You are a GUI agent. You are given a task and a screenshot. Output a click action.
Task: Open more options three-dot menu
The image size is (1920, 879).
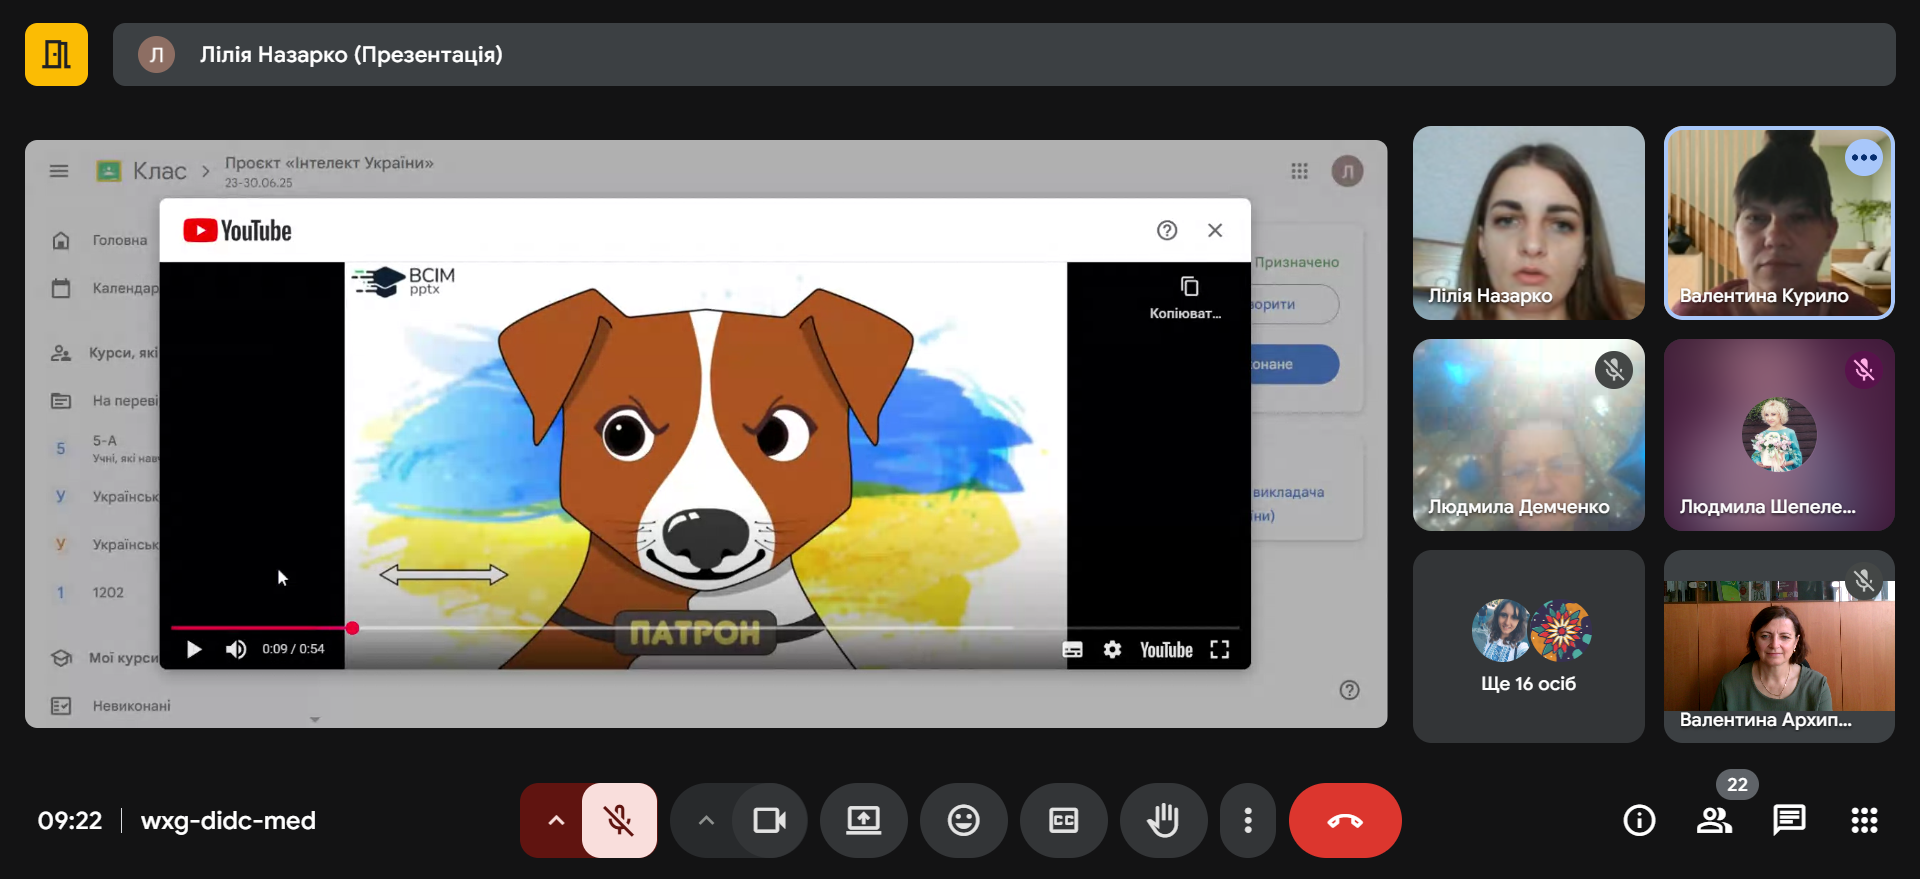(1247, 820)
